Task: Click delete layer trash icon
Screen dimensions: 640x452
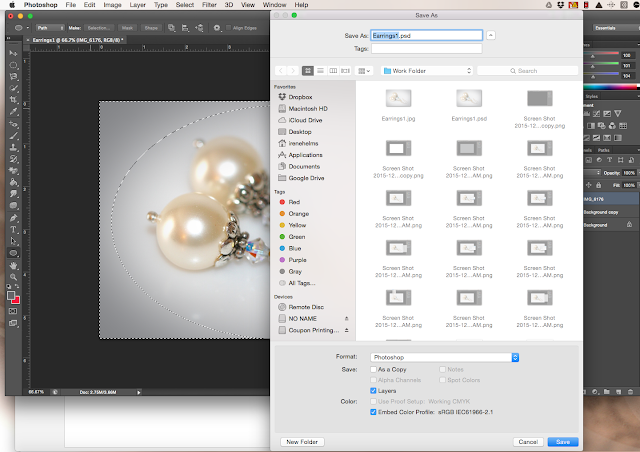Action: (631, 392)
